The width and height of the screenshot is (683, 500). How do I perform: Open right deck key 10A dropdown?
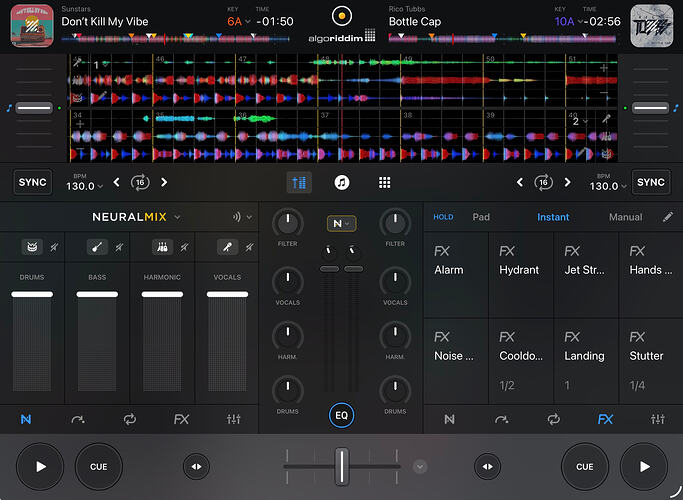click(568, 21)
